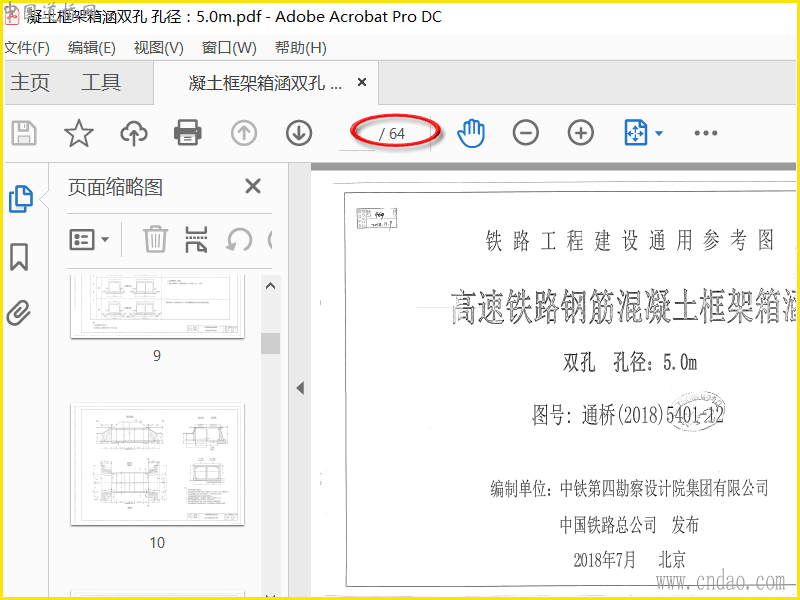Click the thumbnails scrollbar handle
Image resolution: width=800 pixels, height=600 pixels.
pyautogui.click(x=270, y=343)
